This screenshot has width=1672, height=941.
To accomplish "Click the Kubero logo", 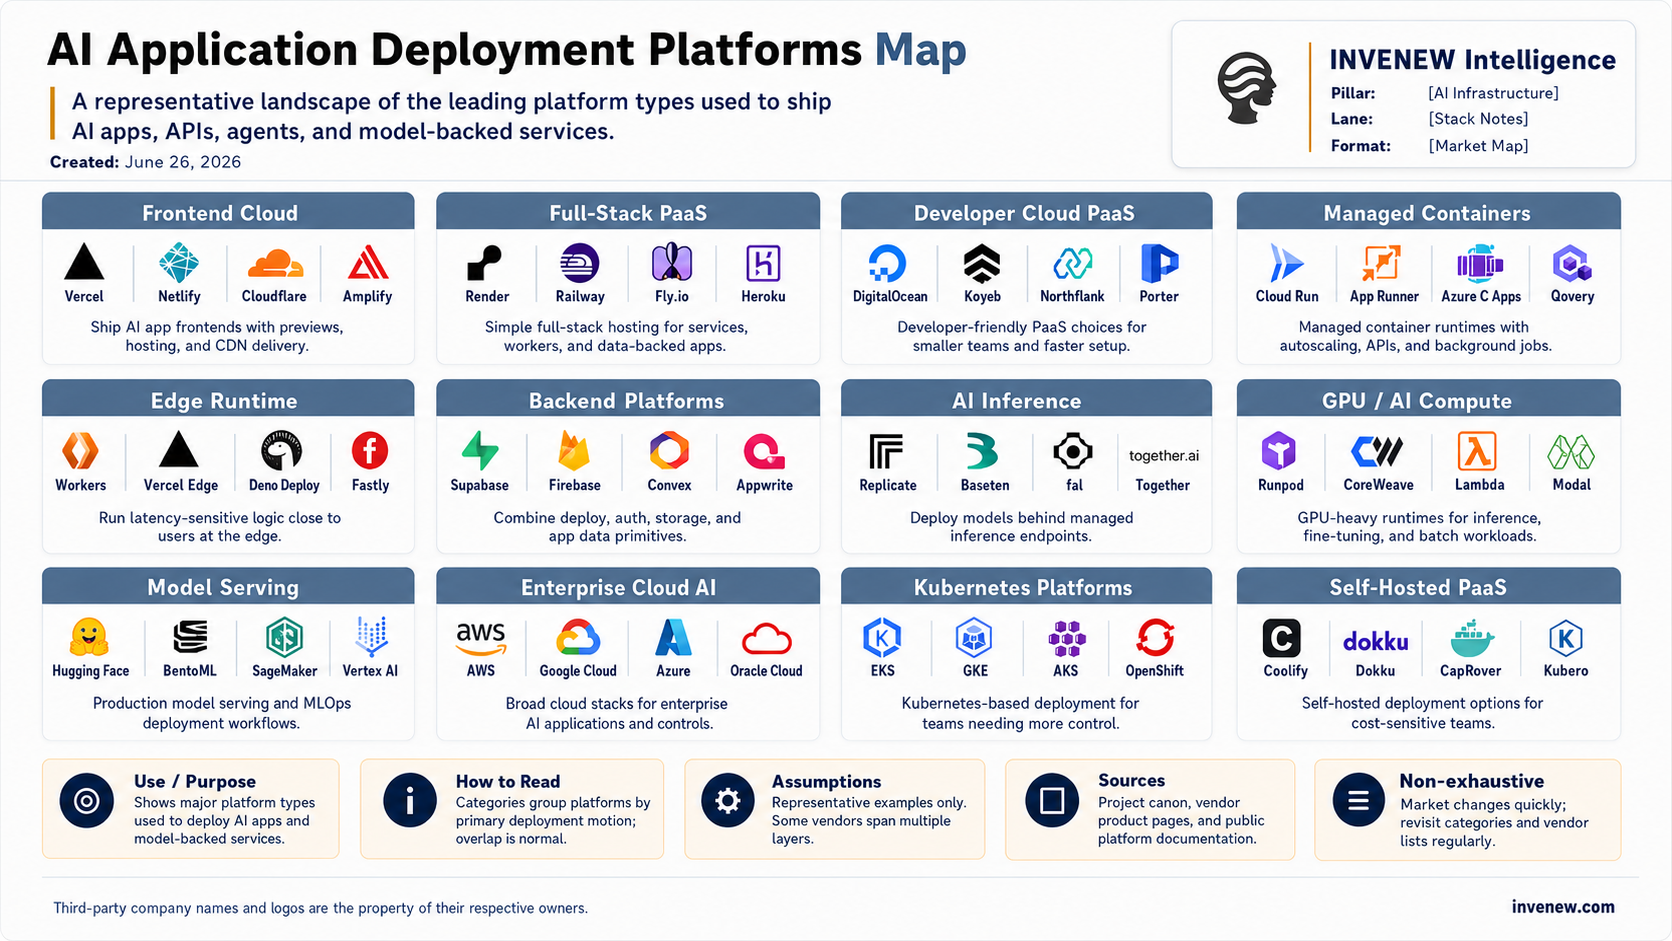I will [1566, 638].
